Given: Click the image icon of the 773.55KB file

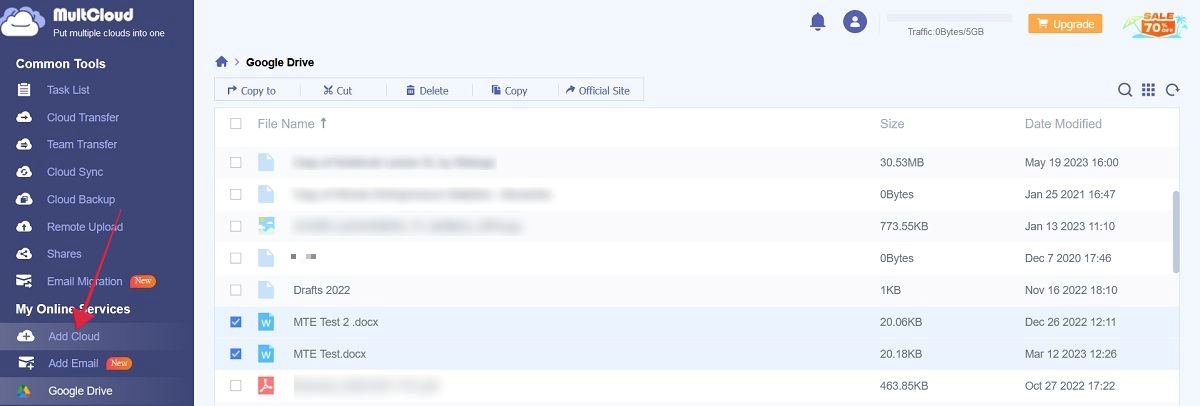Looking at the screenshot, I should click(x=266, y=226).
